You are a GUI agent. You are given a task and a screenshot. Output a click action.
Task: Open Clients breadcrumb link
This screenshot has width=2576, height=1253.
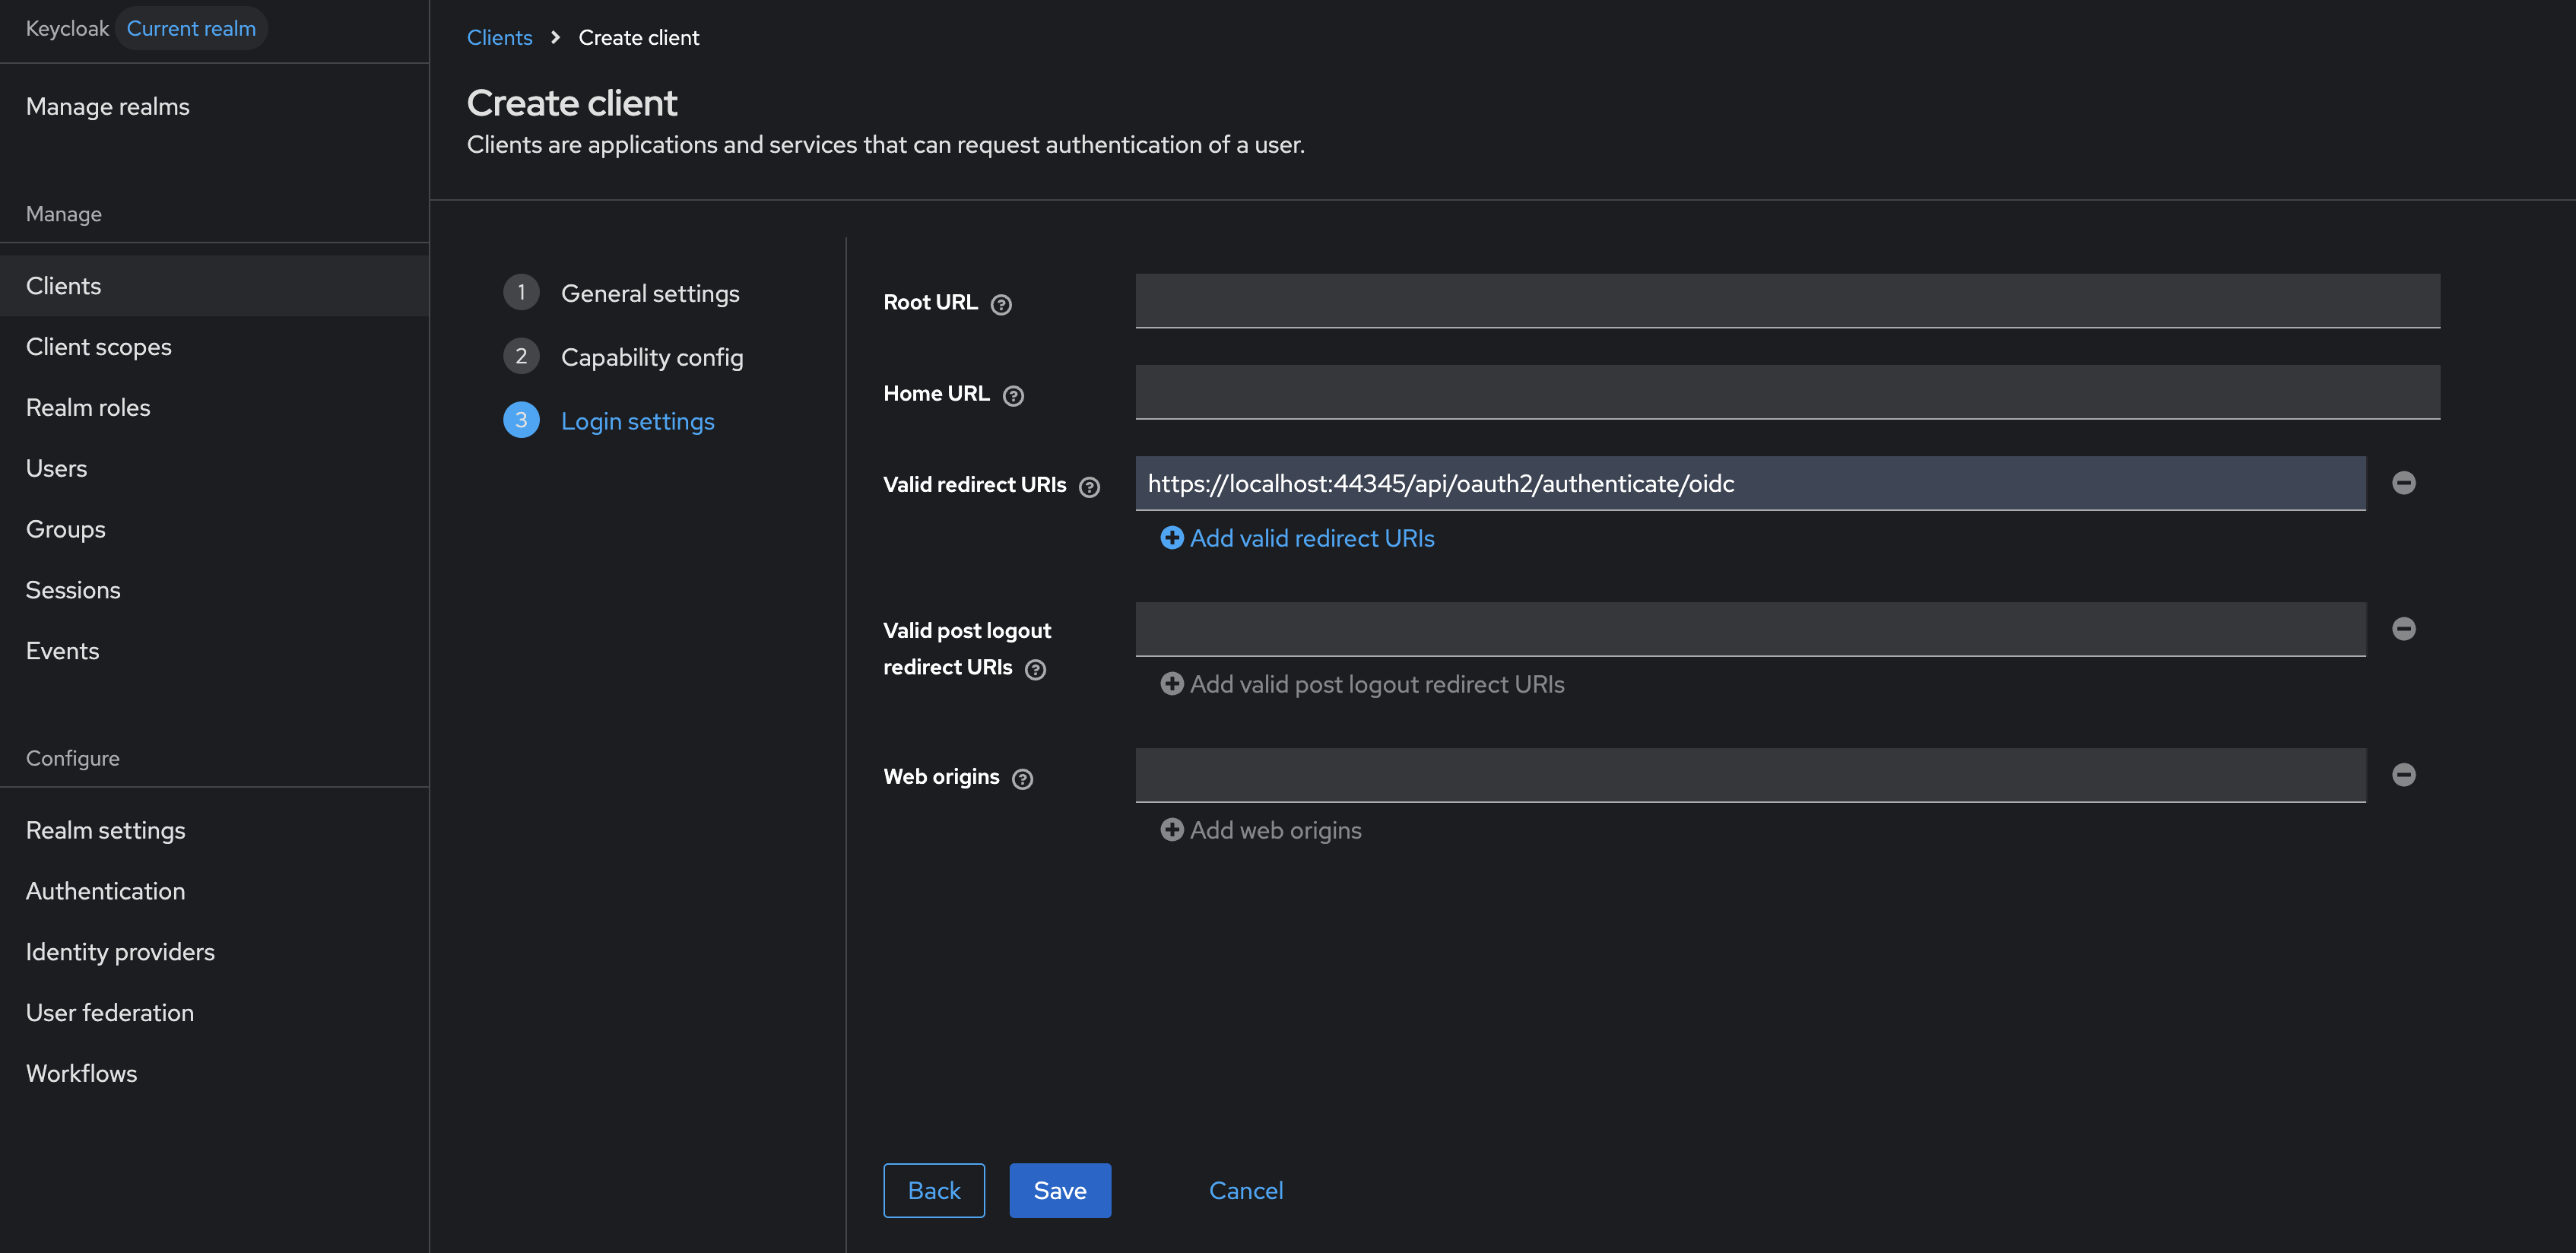click(499, 37)
